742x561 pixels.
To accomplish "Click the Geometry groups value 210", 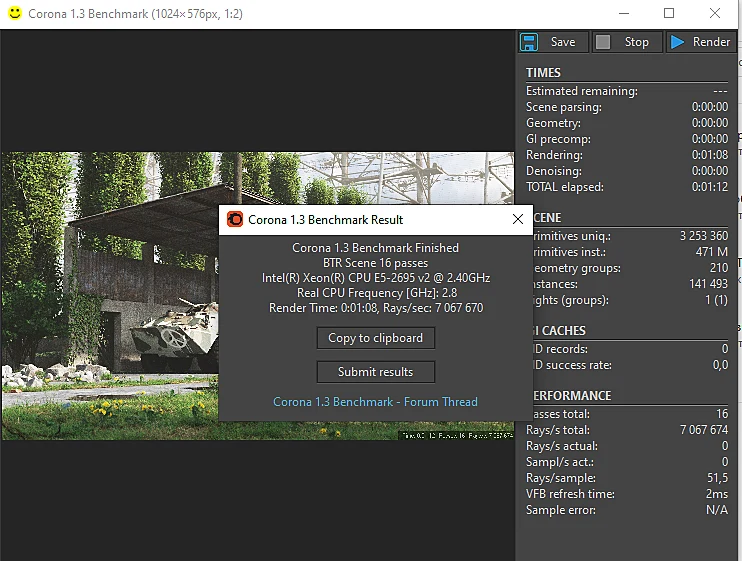I will coord(719,268).
